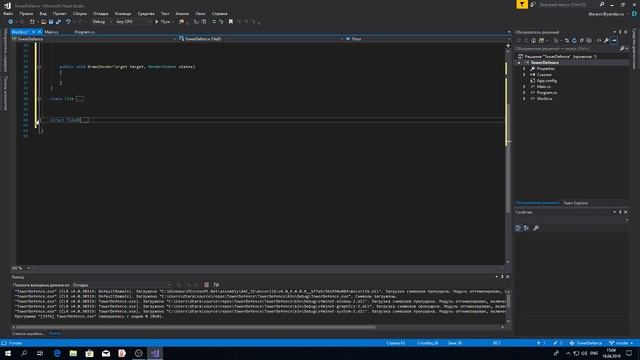The image size is (640, 360).
Task: Open File Explorer from the taskbar
Action: [x=73, y=353]
